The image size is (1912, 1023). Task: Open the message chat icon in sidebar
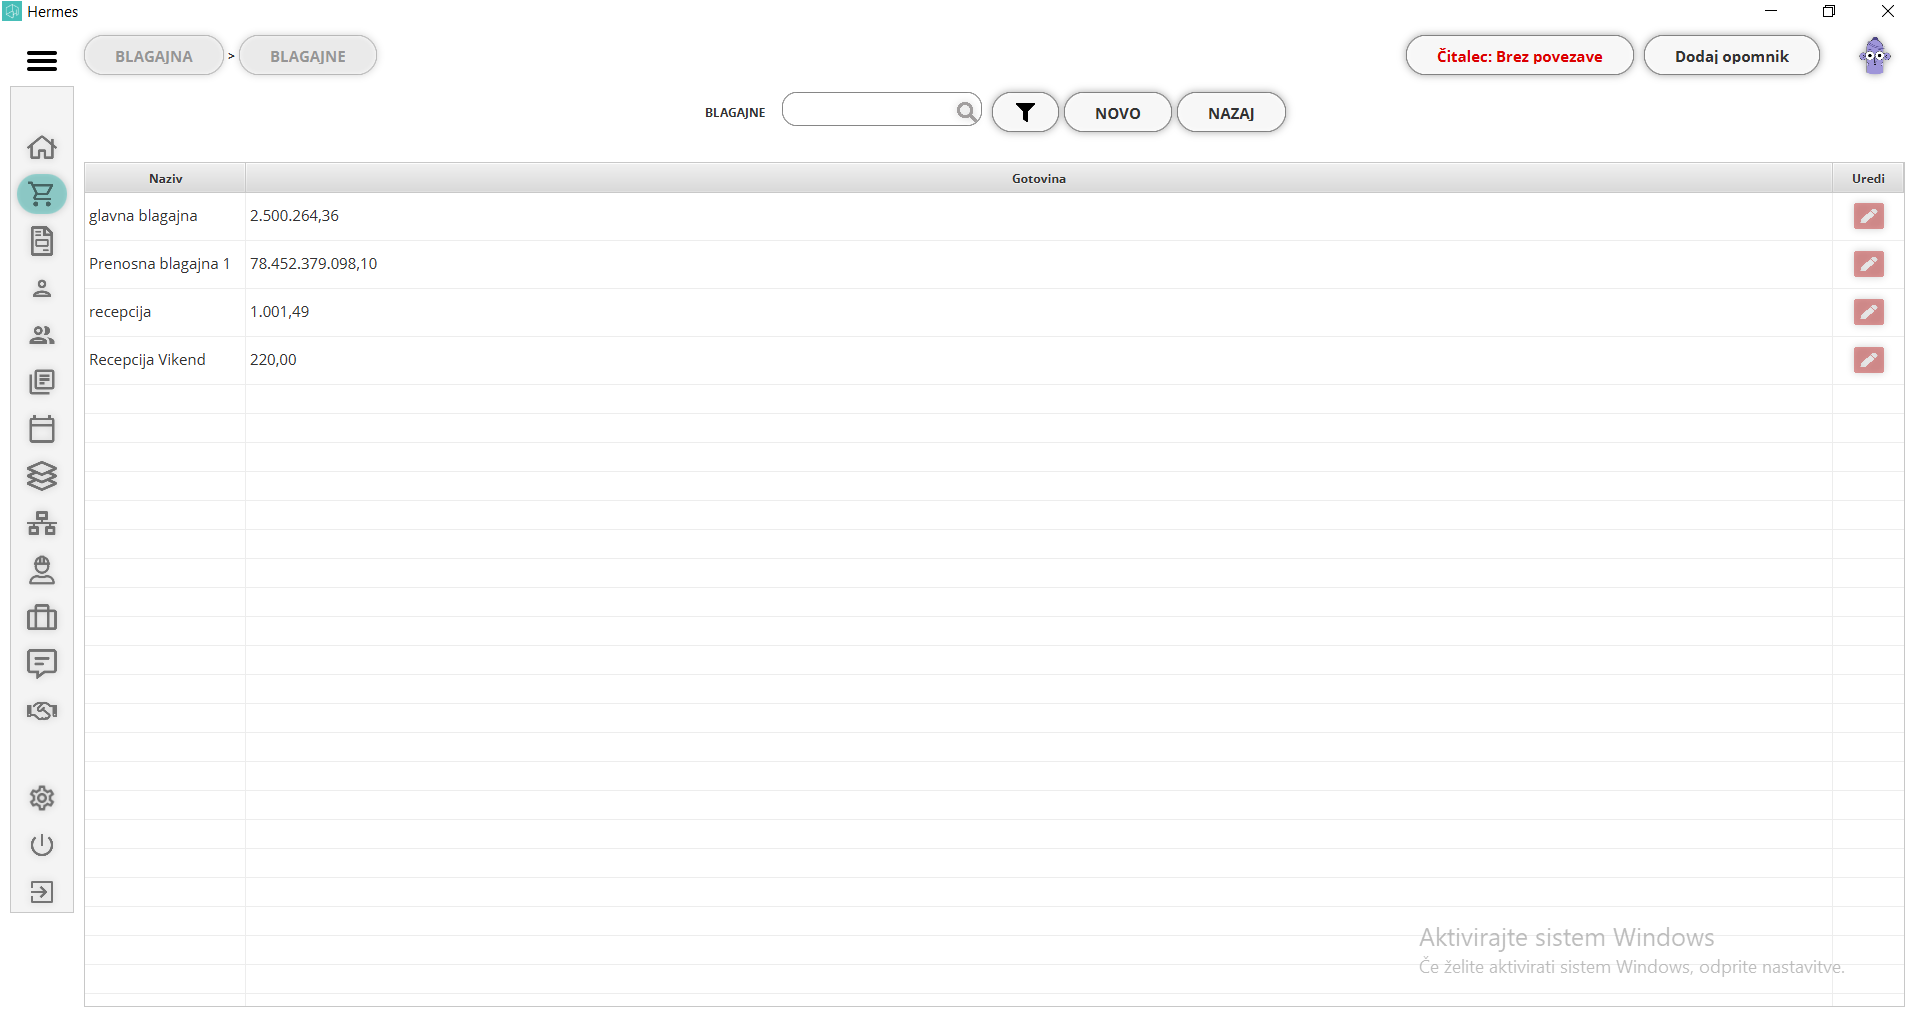coord(42,664)
